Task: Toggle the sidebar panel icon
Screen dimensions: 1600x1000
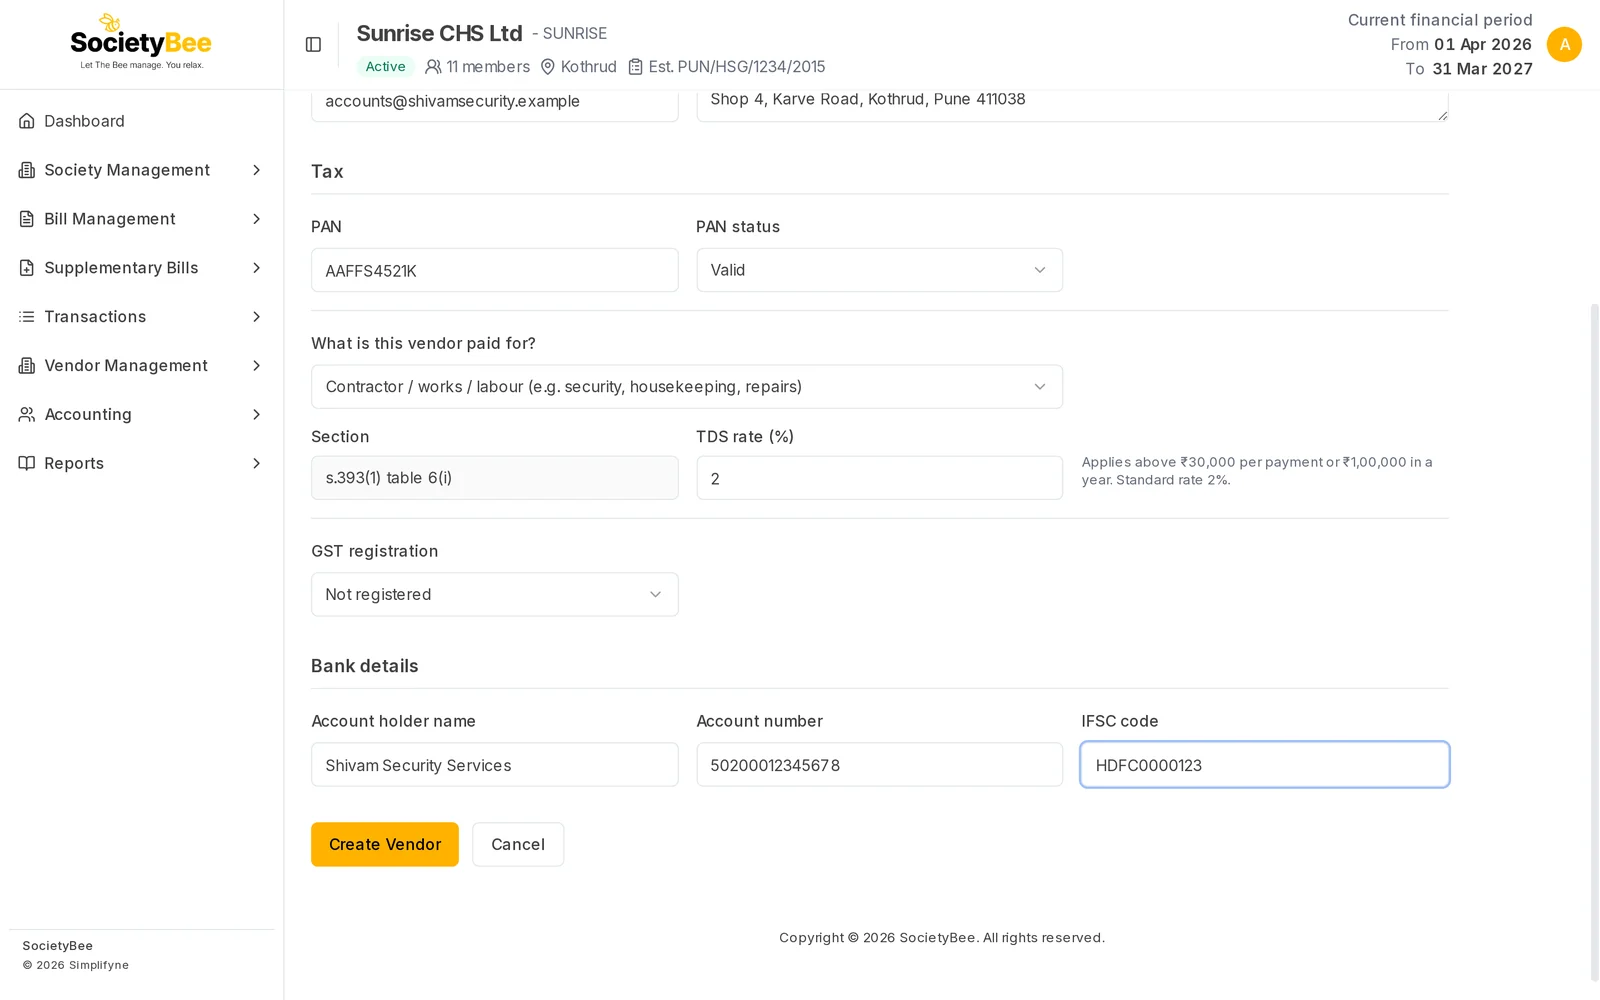Action: pos(313,44)
